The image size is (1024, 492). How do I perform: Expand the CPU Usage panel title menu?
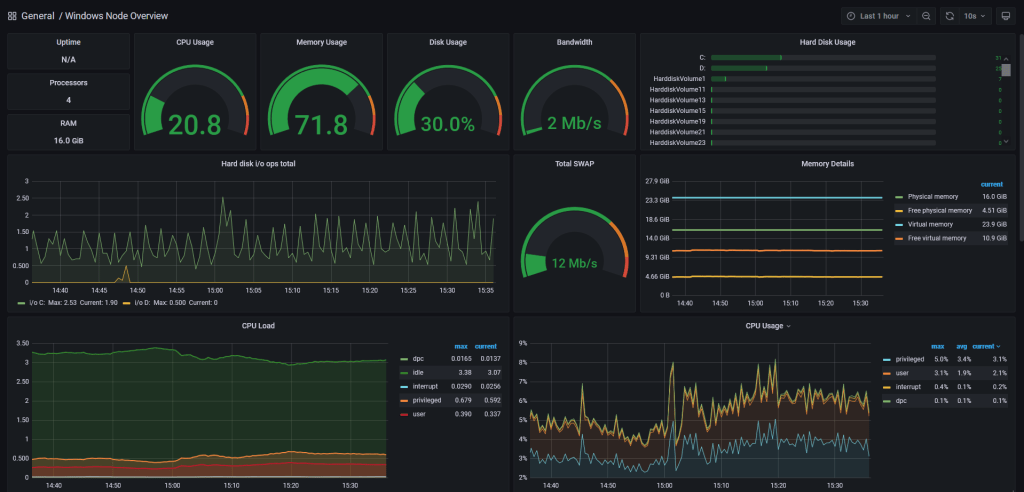(767, 326)
